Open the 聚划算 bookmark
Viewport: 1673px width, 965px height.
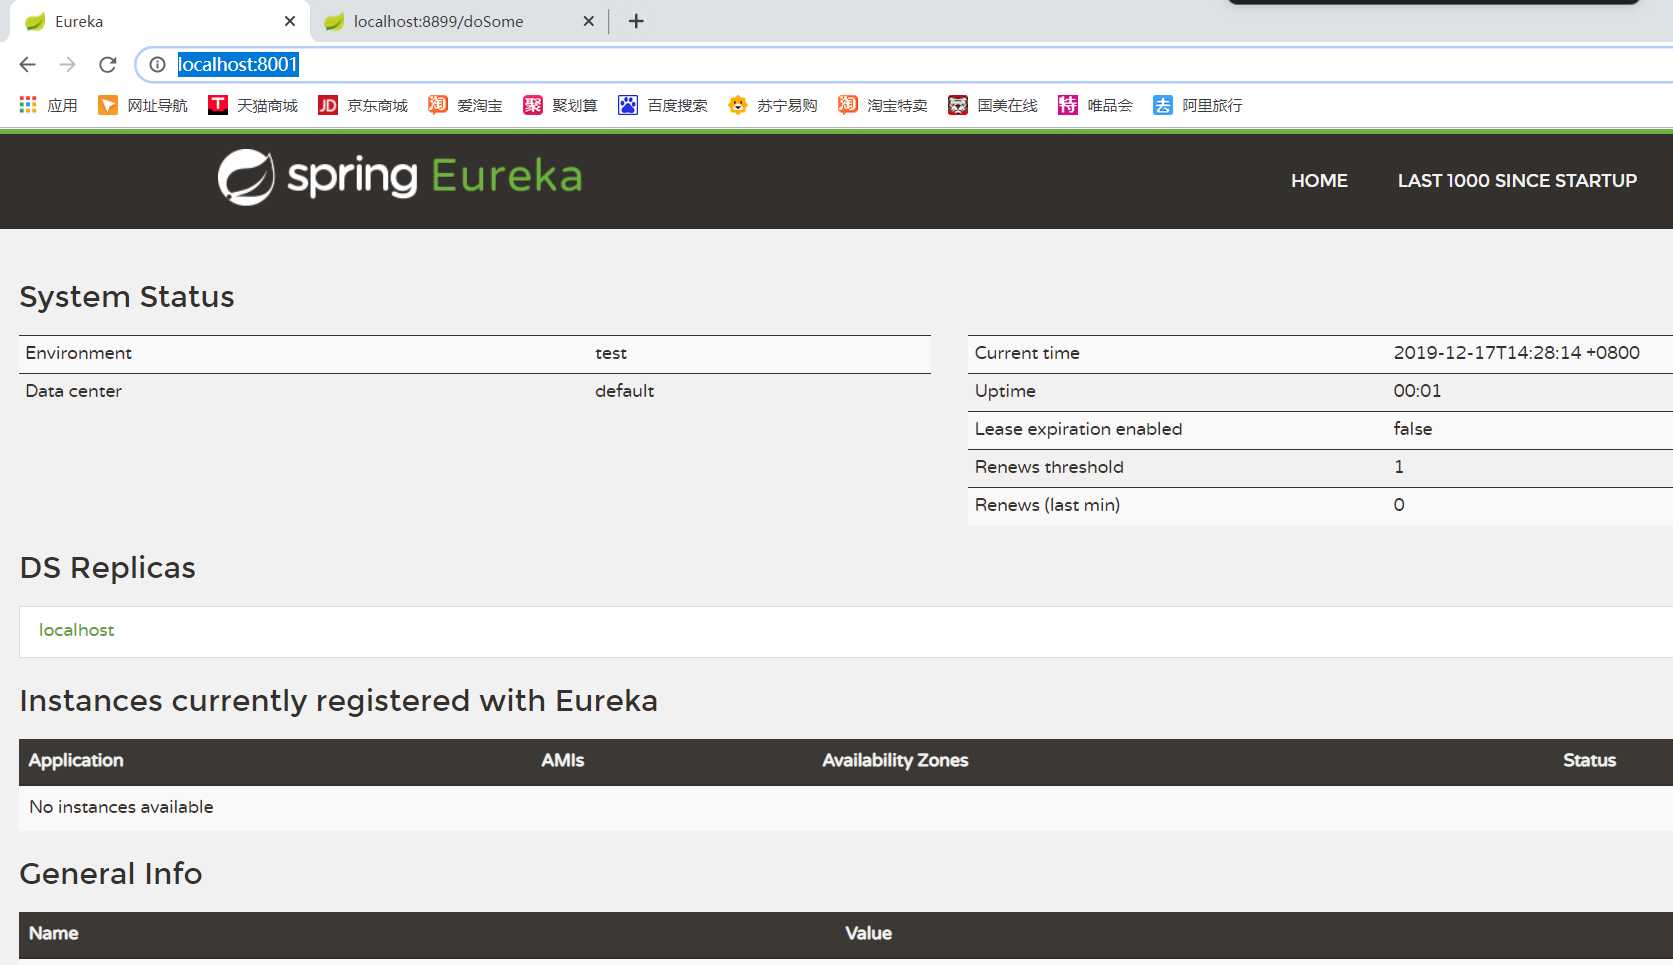pyautogui.click(x=560, y=105)
